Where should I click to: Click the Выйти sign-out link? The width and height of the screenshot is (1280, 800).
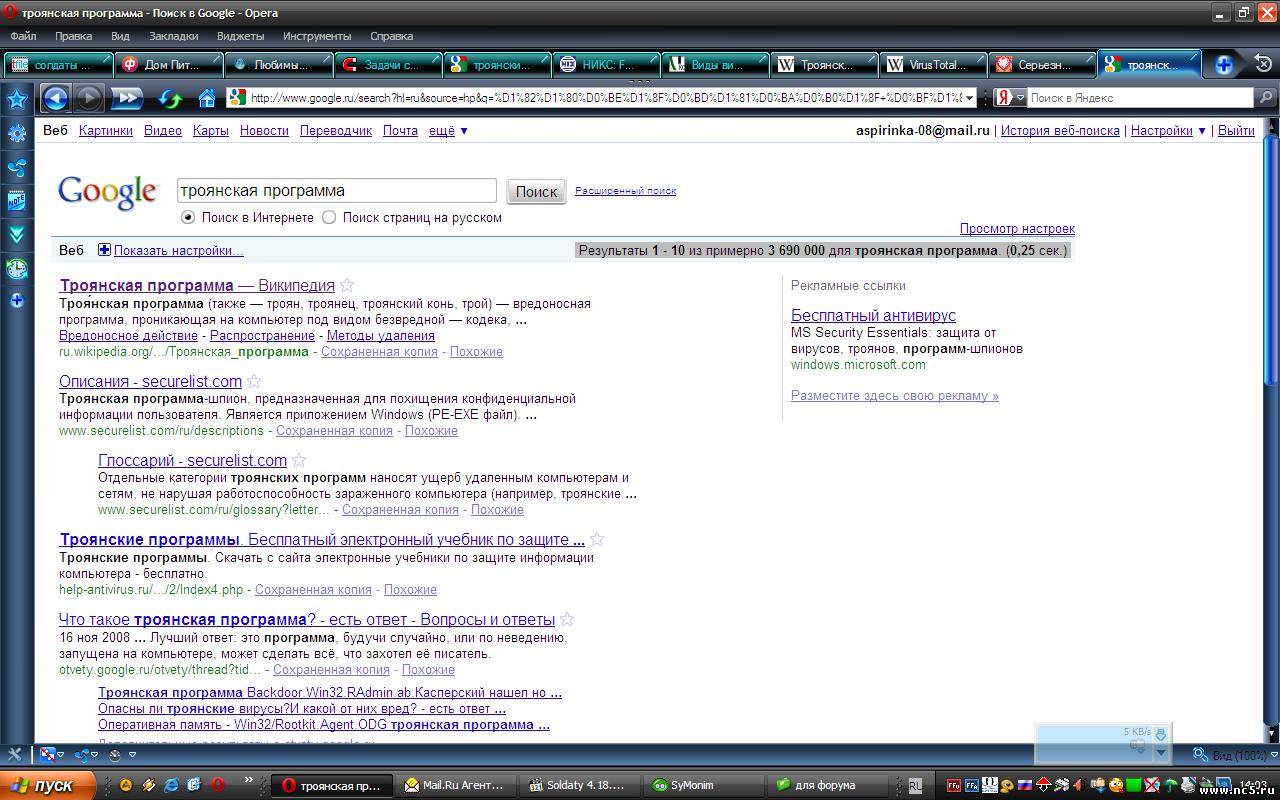coord(1236,131)
